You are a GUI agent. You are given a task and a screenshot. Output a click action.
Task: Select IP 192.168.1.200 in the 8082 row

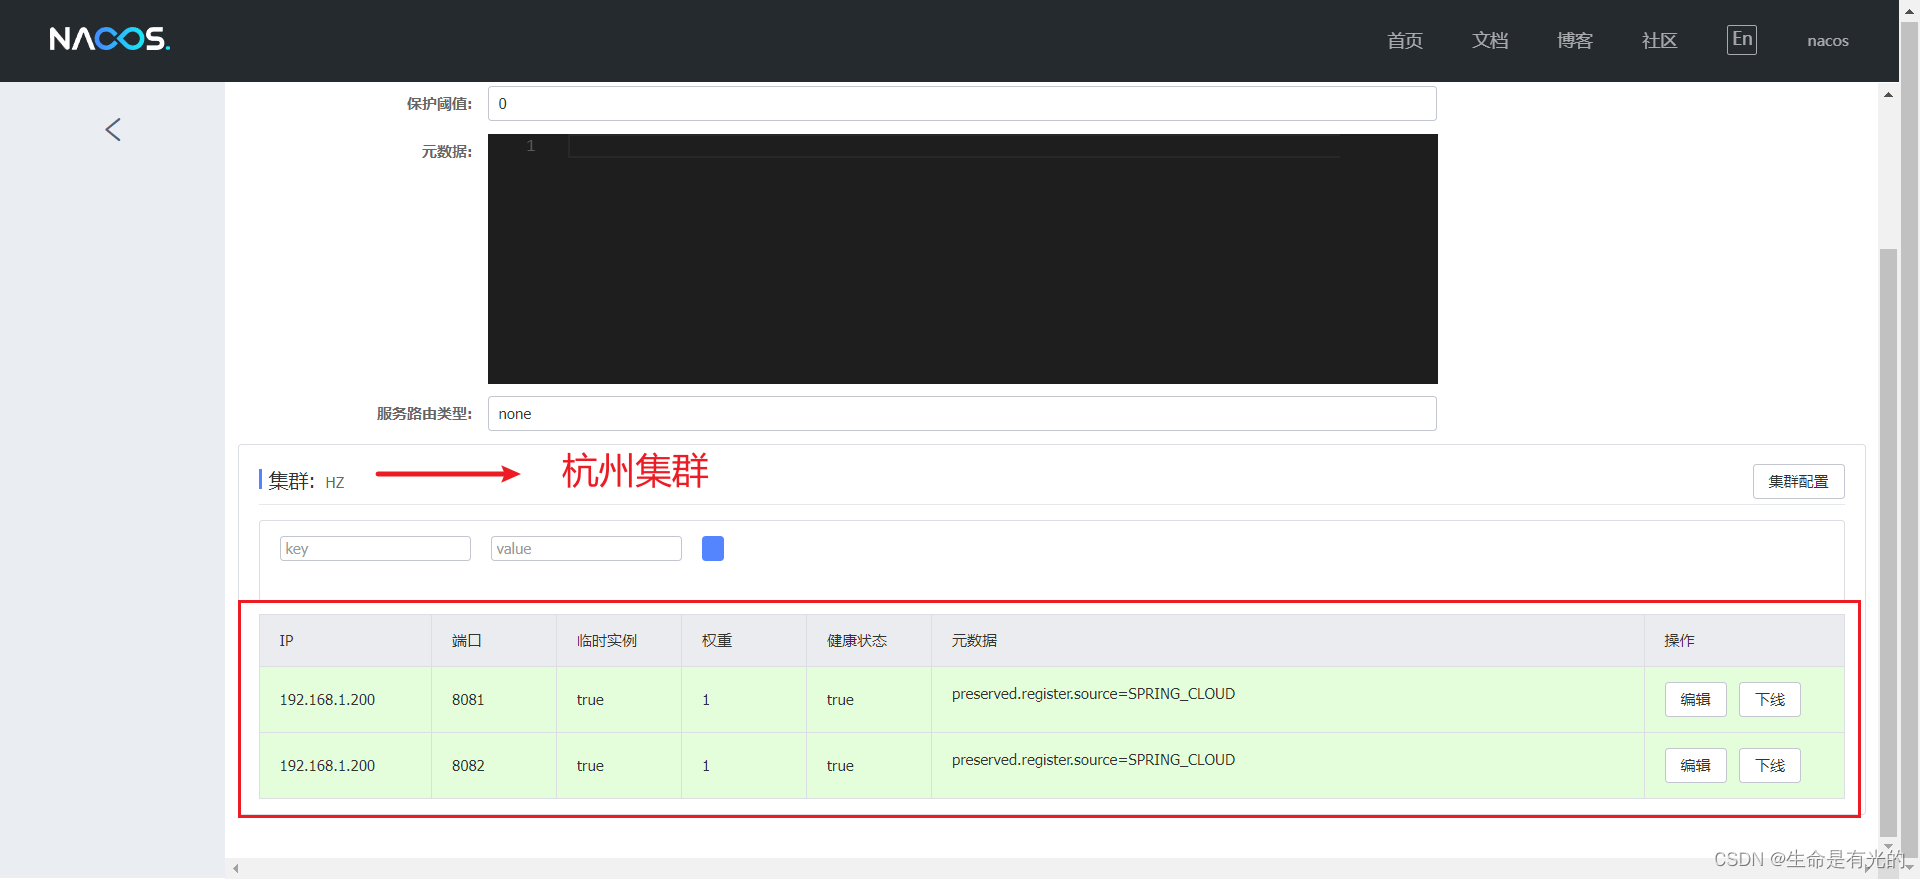(x=327, y=766)
